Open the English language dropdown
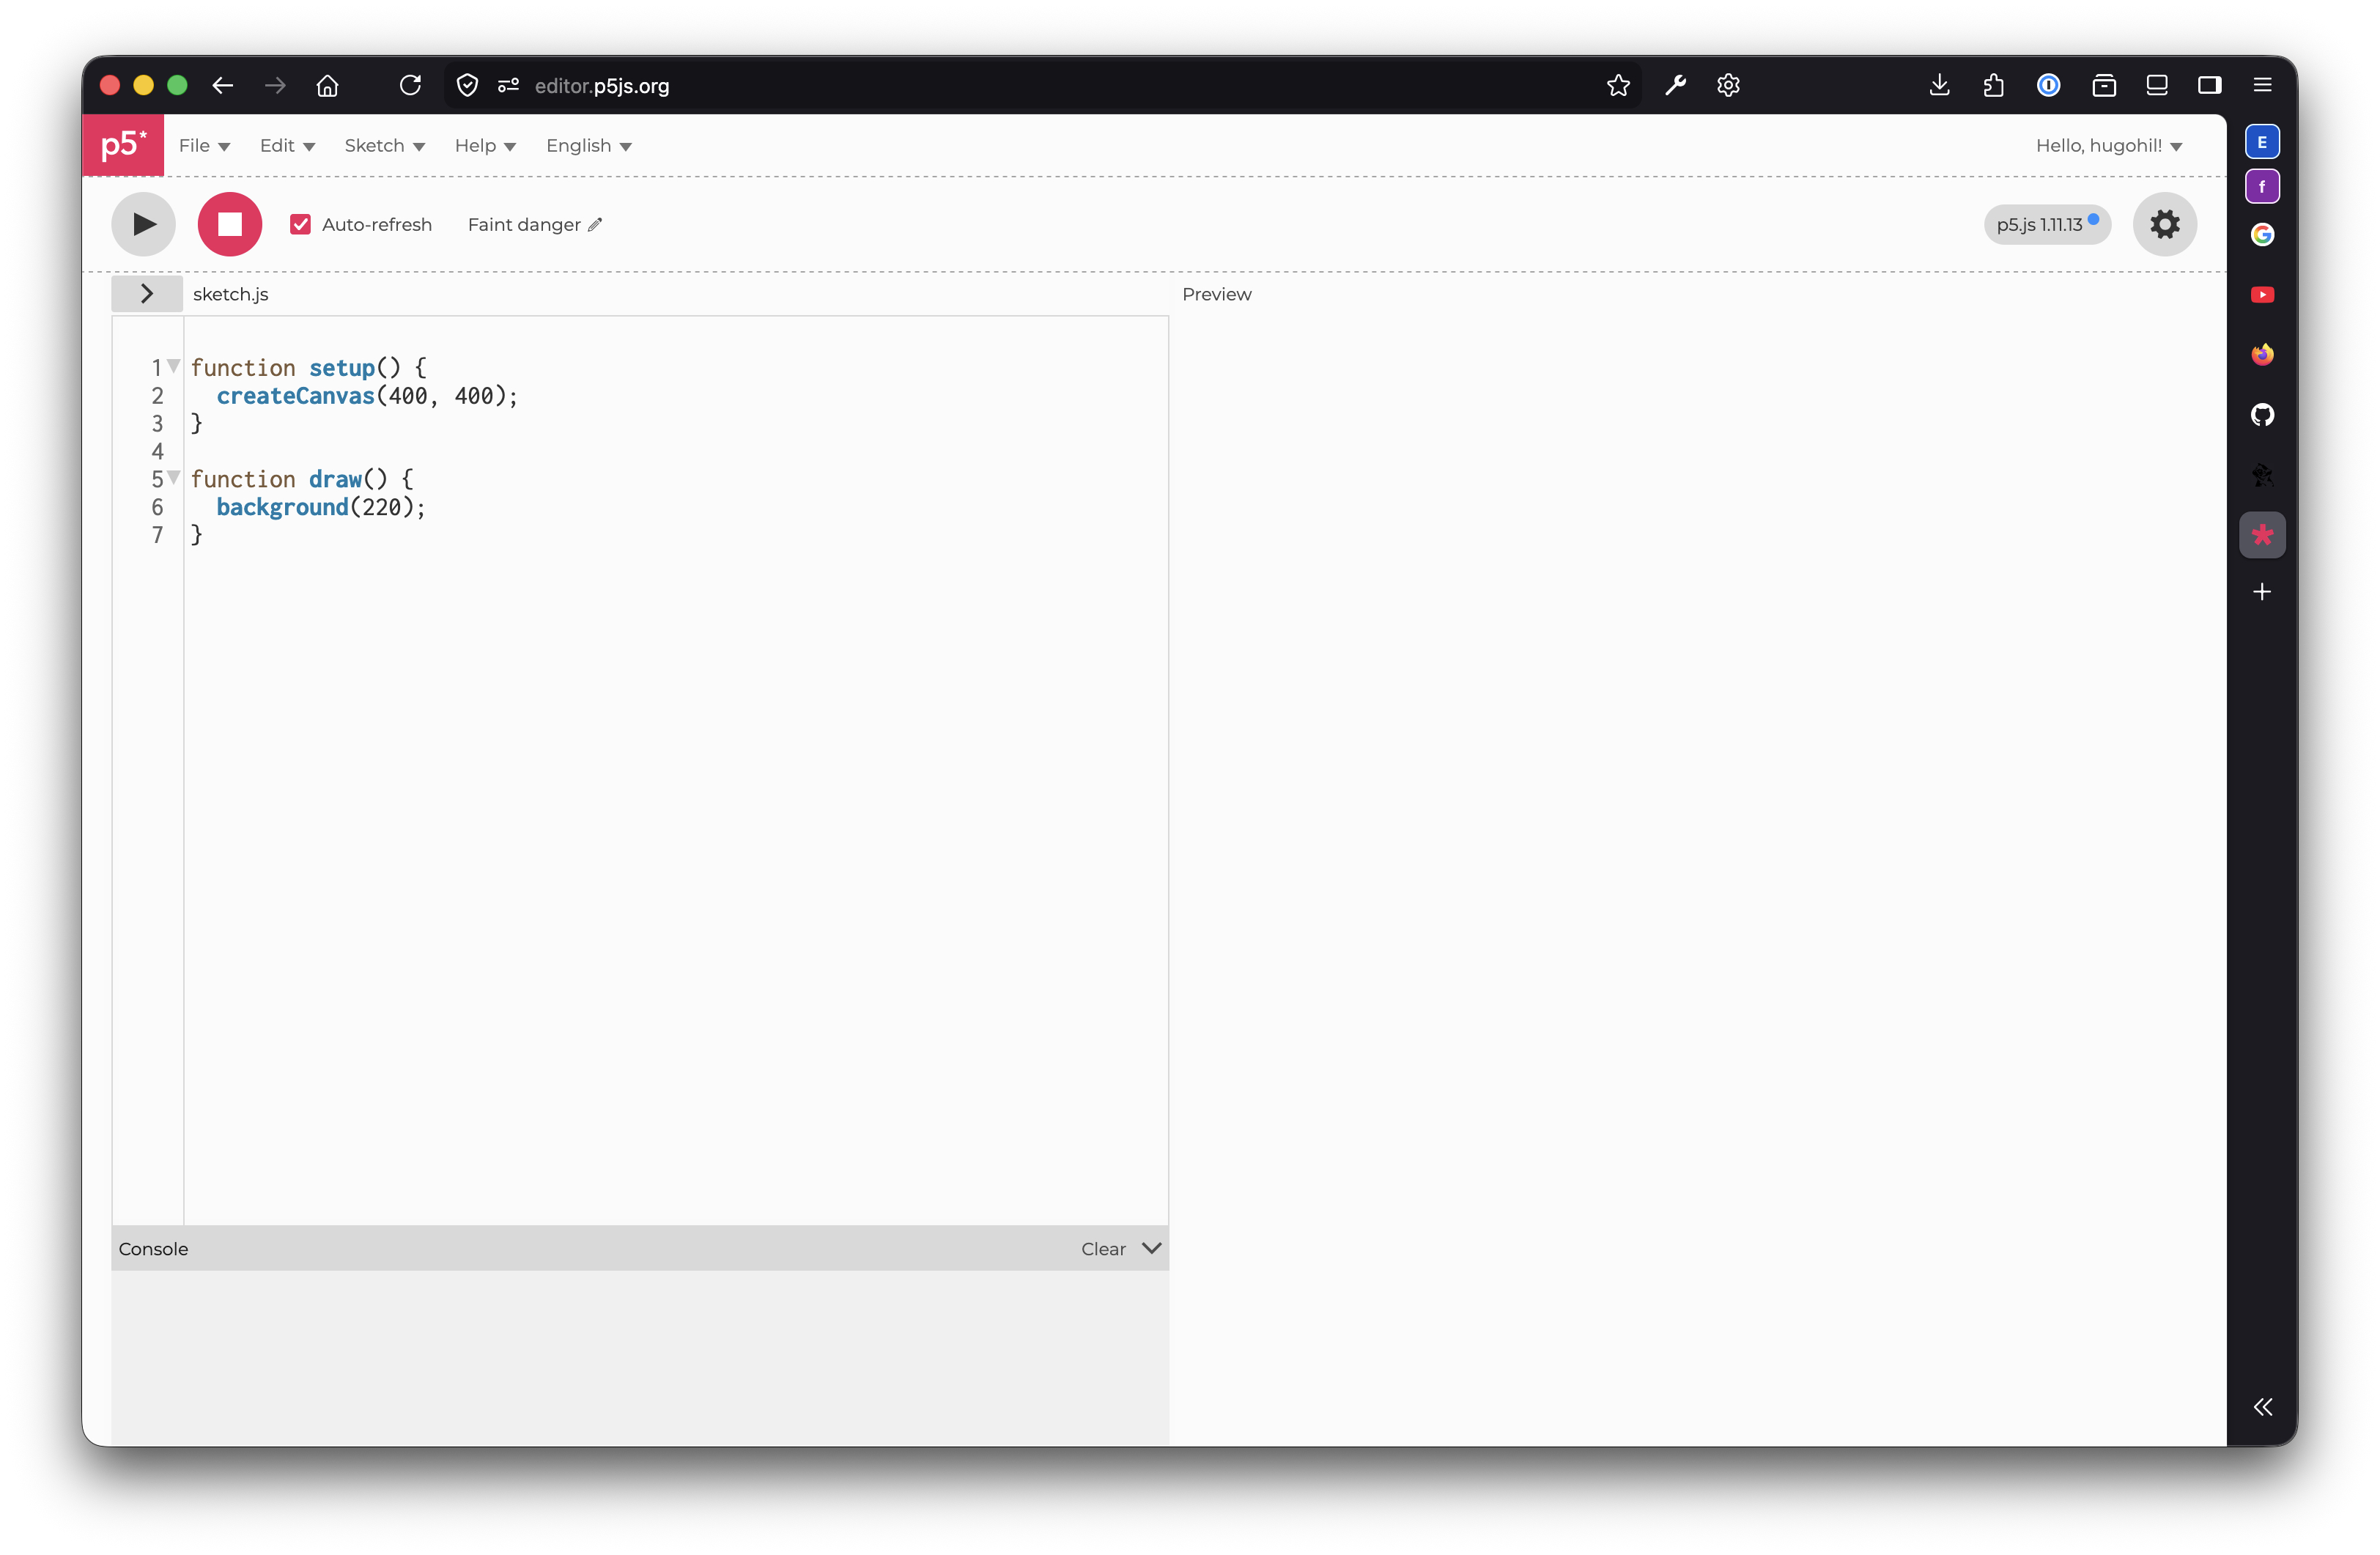 pos(588,146)
